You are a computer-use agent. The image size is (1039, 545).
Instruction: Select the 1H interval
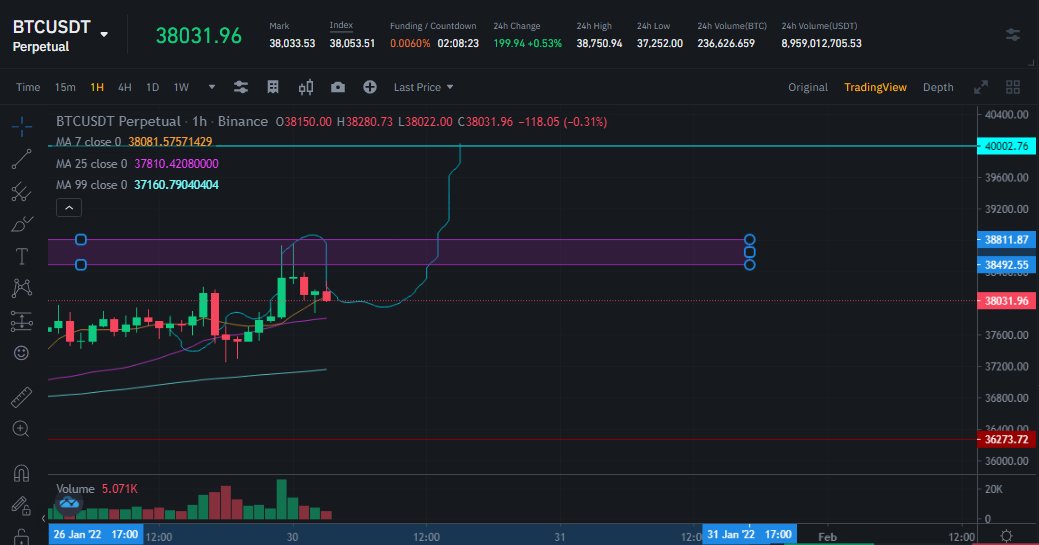97,87
